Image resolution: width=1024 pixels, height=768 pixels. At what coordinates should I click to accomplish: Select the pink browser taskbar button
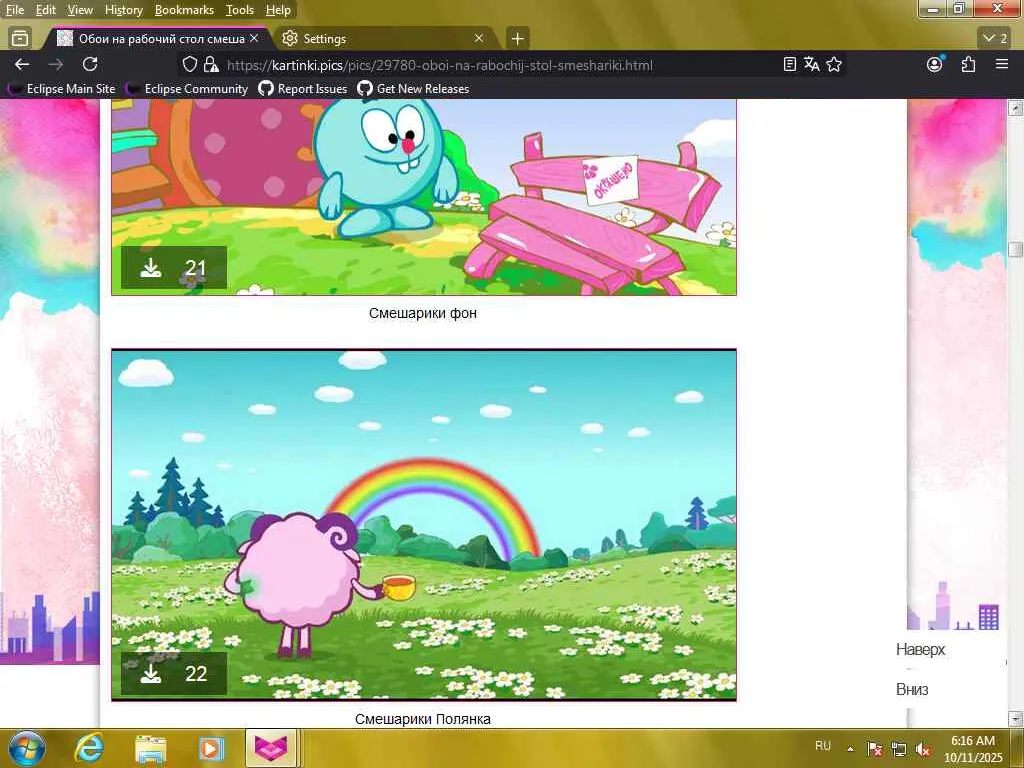point(272,748)
